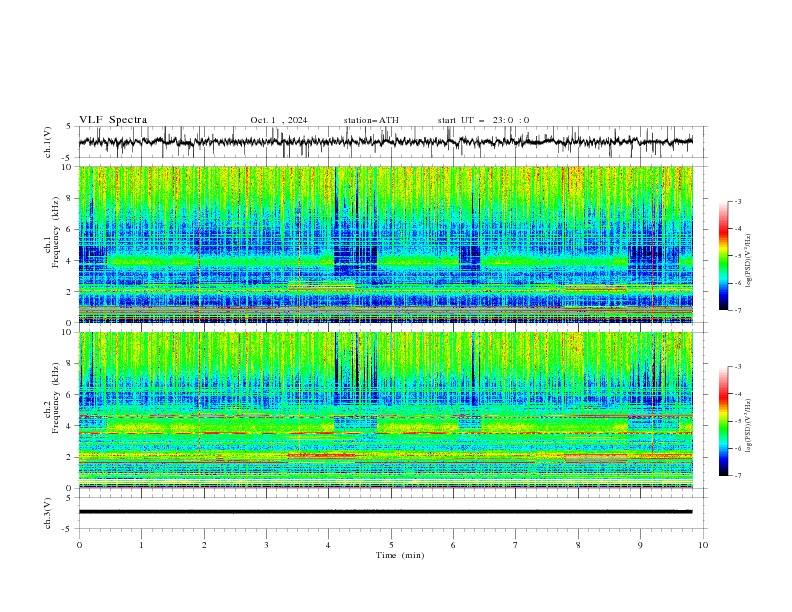The height and width of the screenshot is (612, 792).
Task: Click the ch.1 "Frequency (kHz)" axis title
Action: point(55,231)
